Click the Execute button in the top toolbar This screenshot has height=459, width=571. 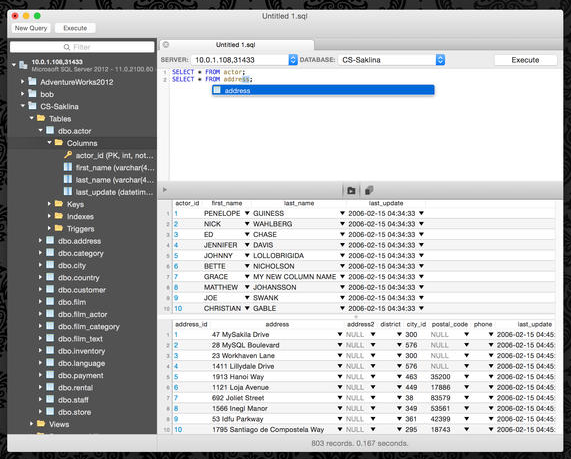coord(75,28)
